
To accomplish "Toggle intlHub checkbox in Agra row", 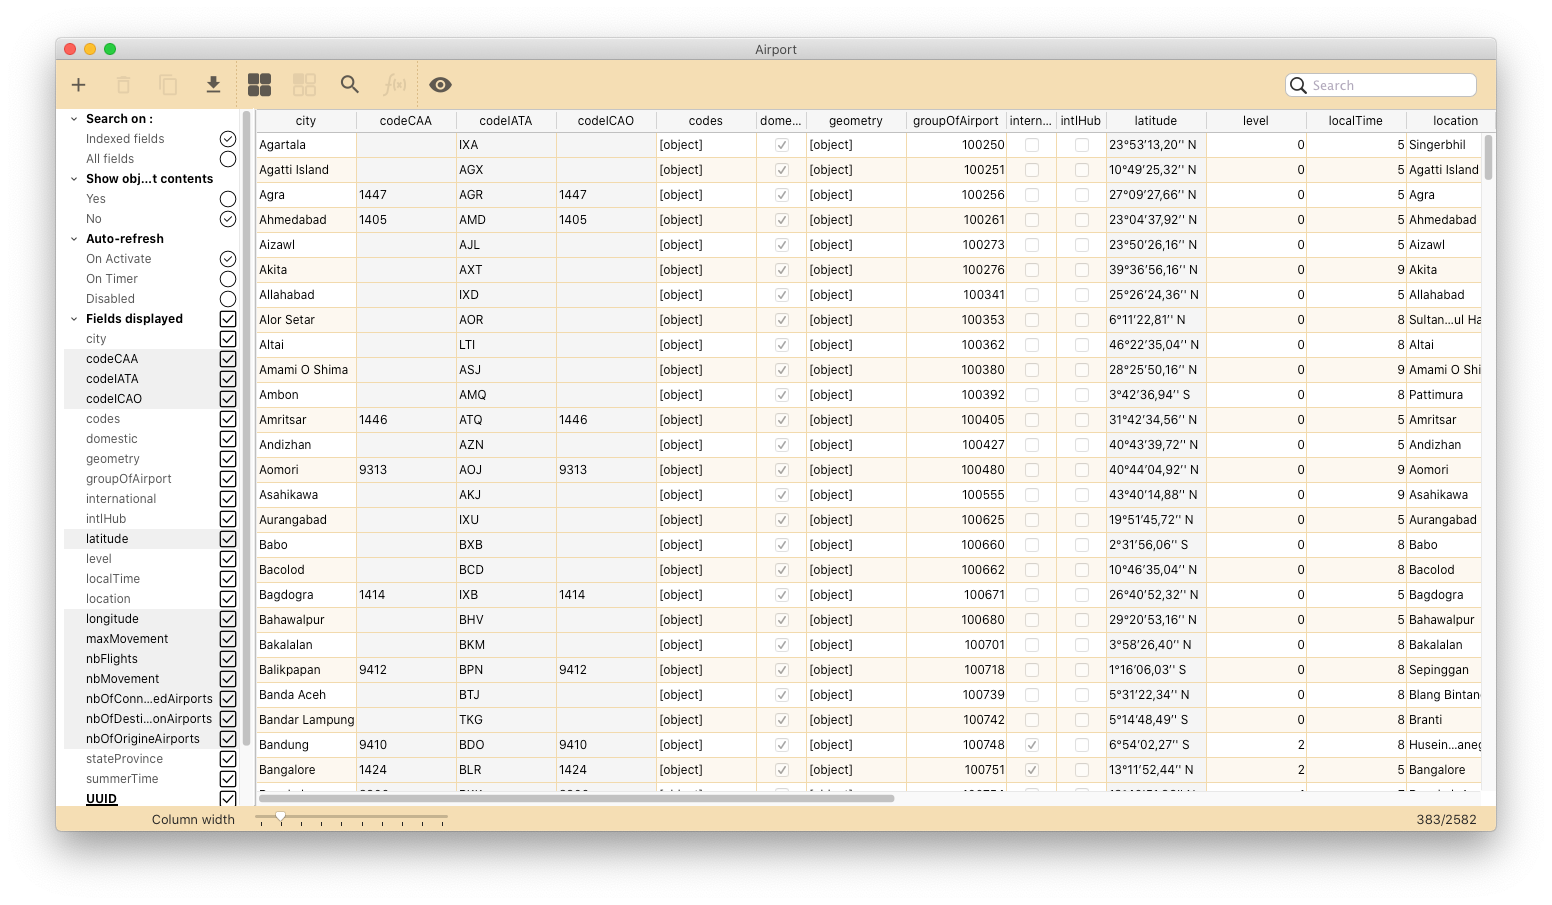I will click(1082, 195).
